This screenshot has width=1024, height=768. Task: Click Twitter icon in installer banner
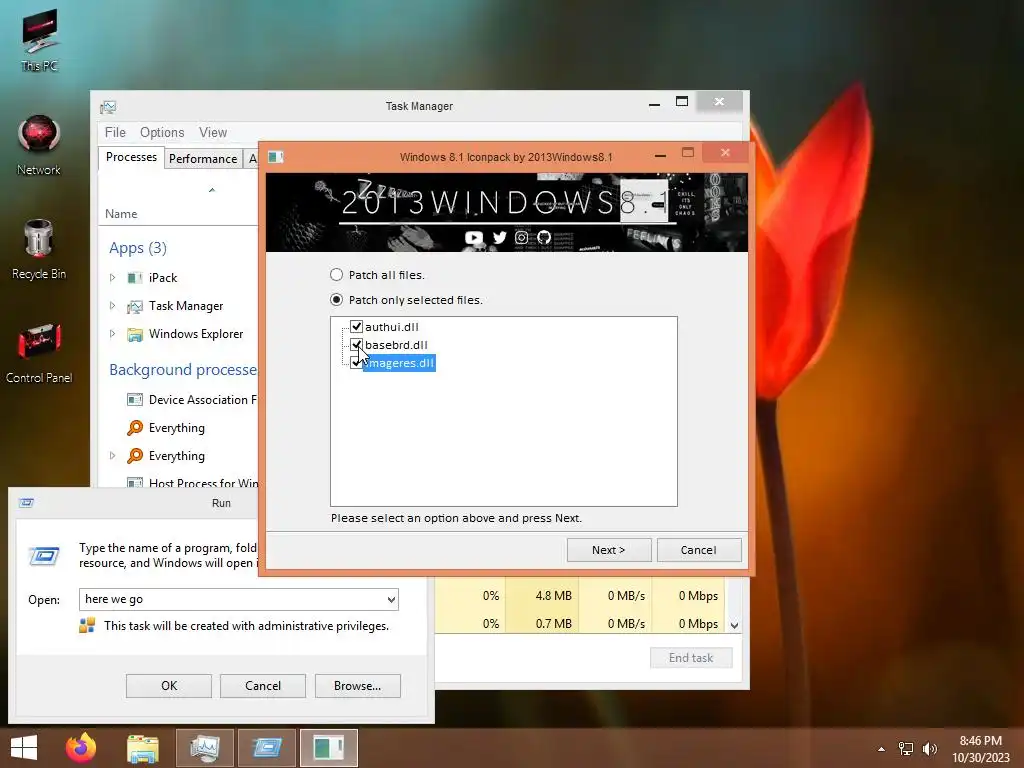coord(500,238)
